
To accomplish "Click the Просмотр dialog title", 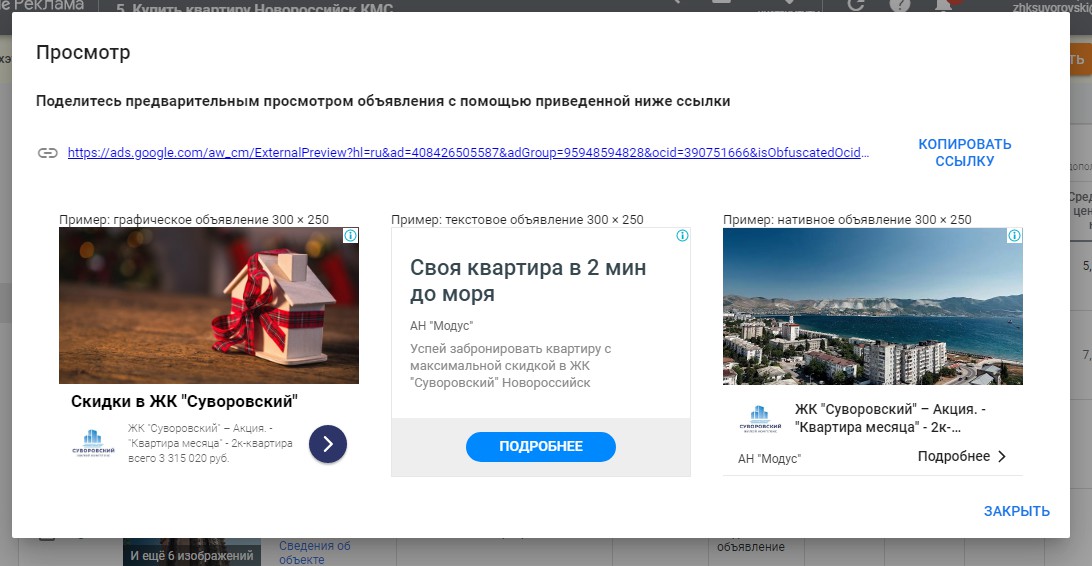I will [83, 52].
